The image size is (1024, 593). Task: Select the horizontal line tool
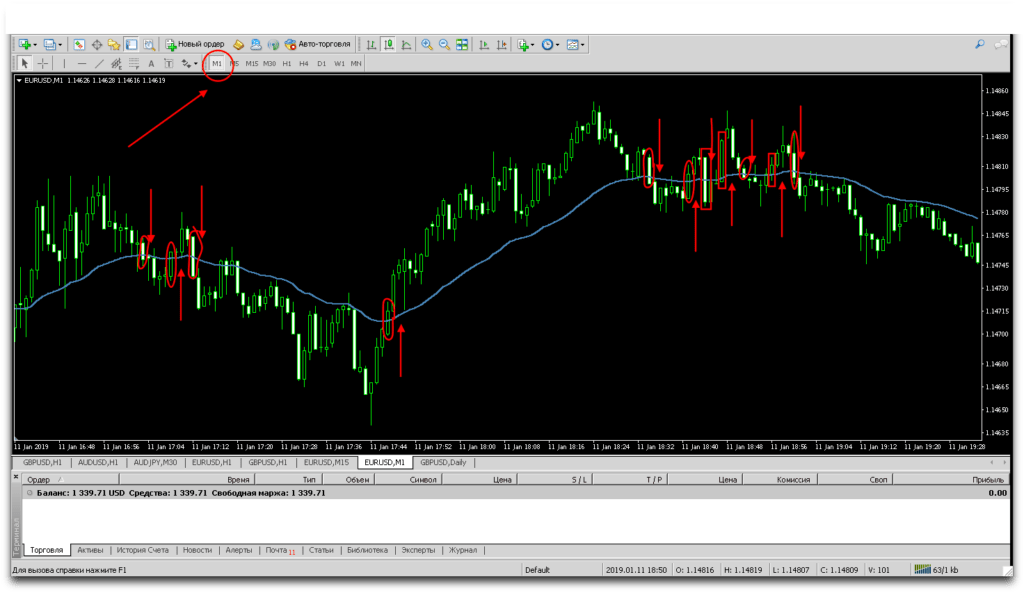(x=82, y=63)
